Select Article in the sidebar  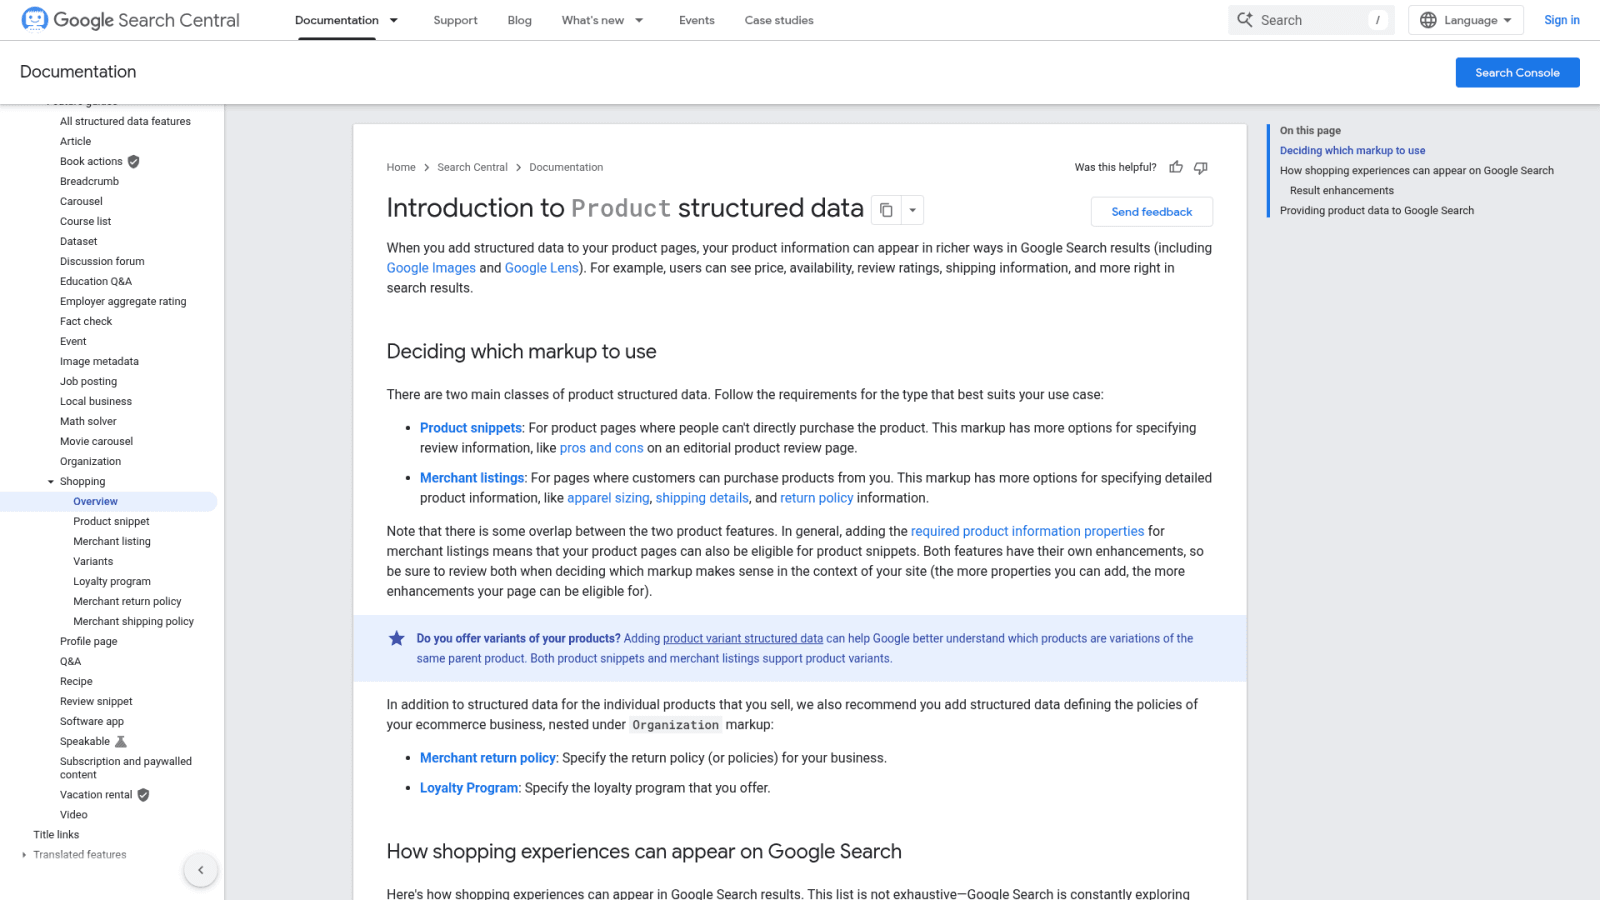tap(75, 141)
